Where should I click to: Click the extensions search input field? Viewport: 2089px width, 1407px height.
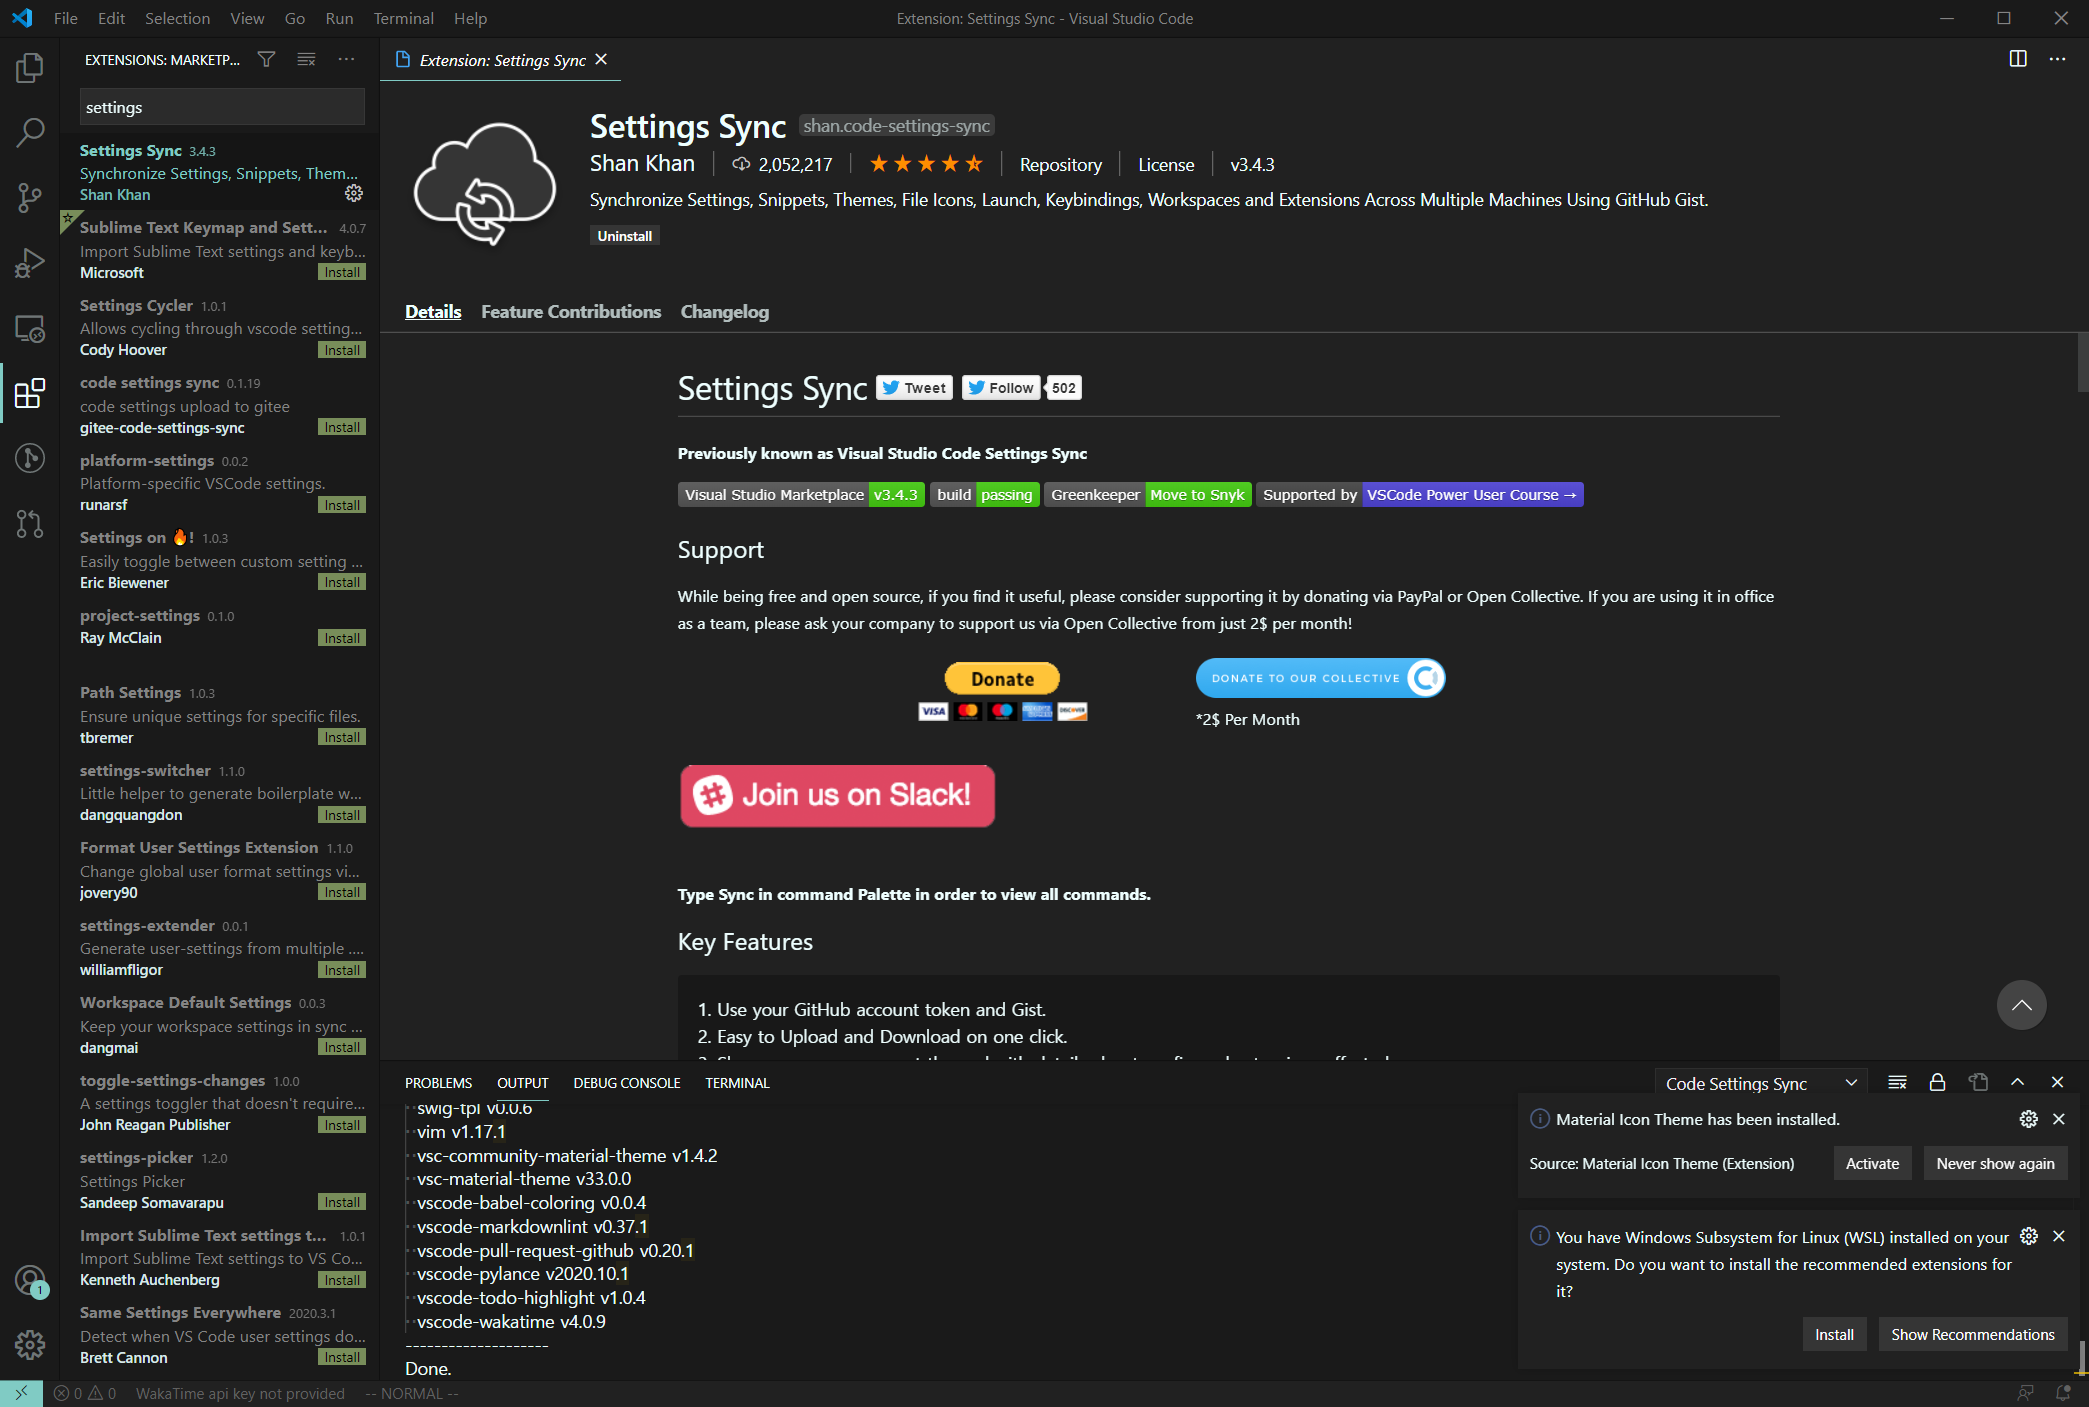[x=222, y=107]
